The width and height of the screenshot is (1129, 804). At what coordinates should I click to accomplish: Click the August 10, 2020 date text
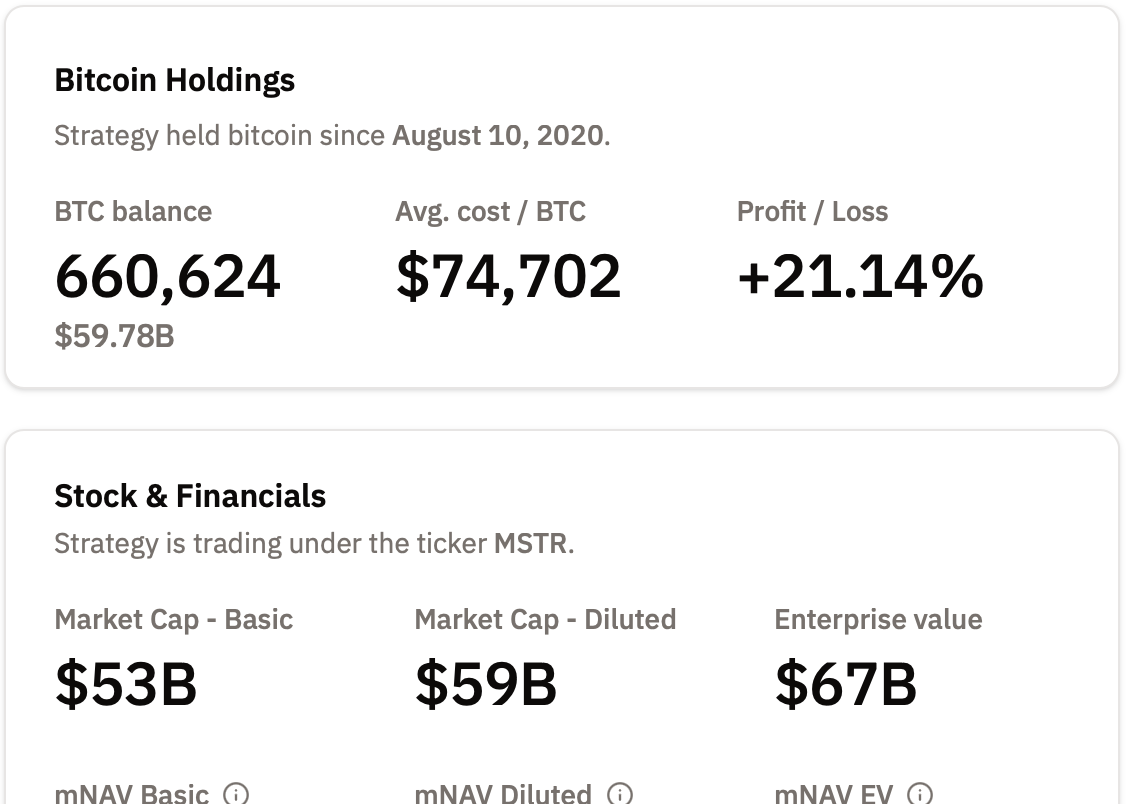pos(498,135)
